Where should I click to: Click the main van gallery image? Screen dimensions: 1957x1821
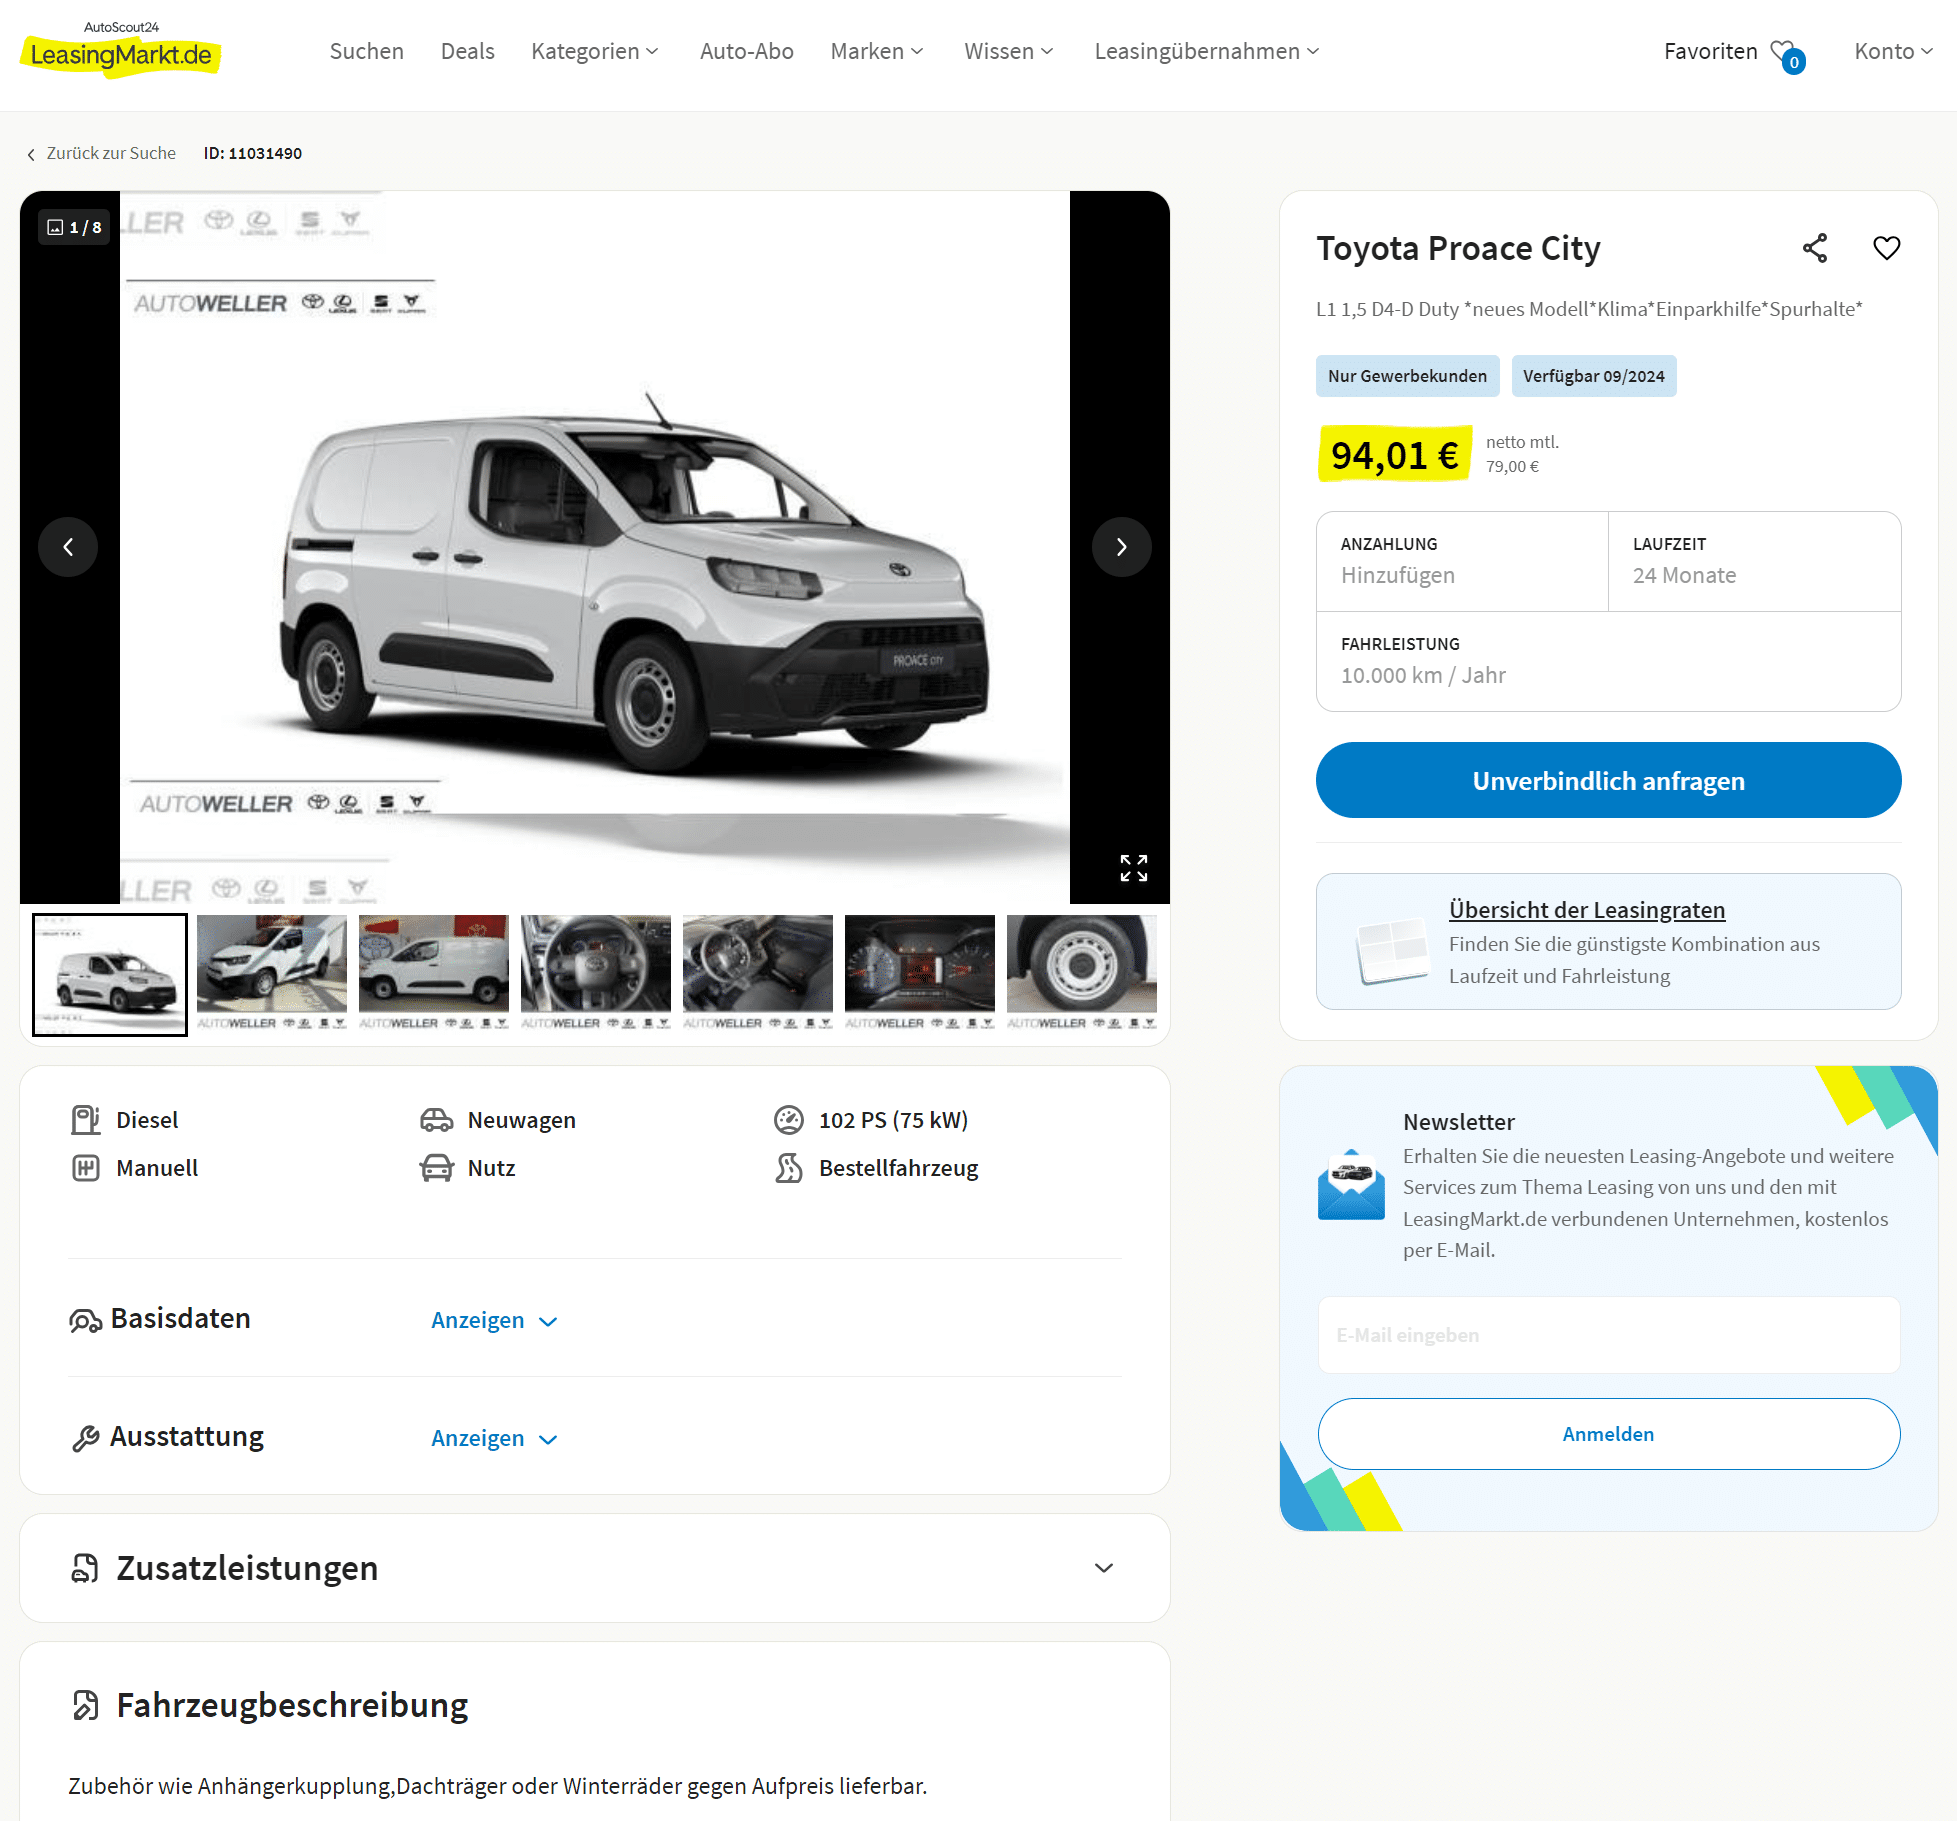[595, 547]
